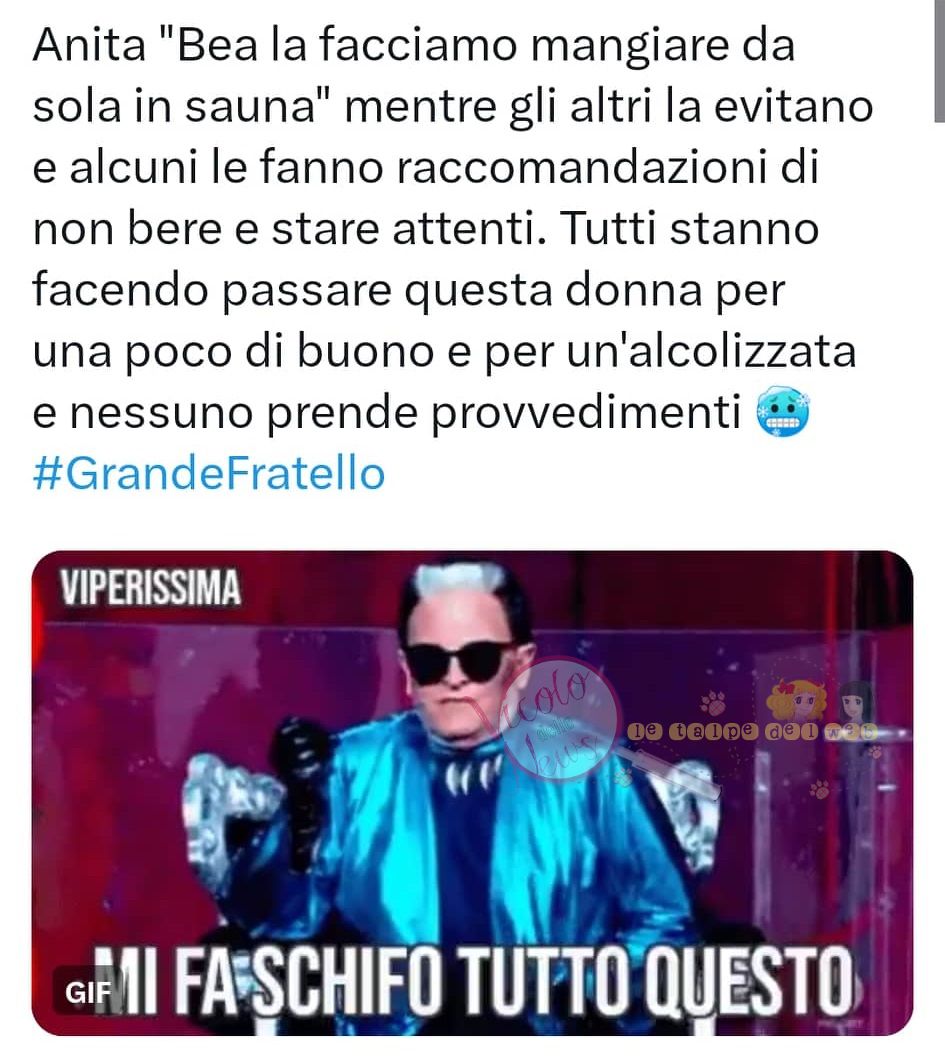Click the dark-haired girl avatar in the watermark
The width and height of the screenshot is (945, 1058).
tap(853, 701)
